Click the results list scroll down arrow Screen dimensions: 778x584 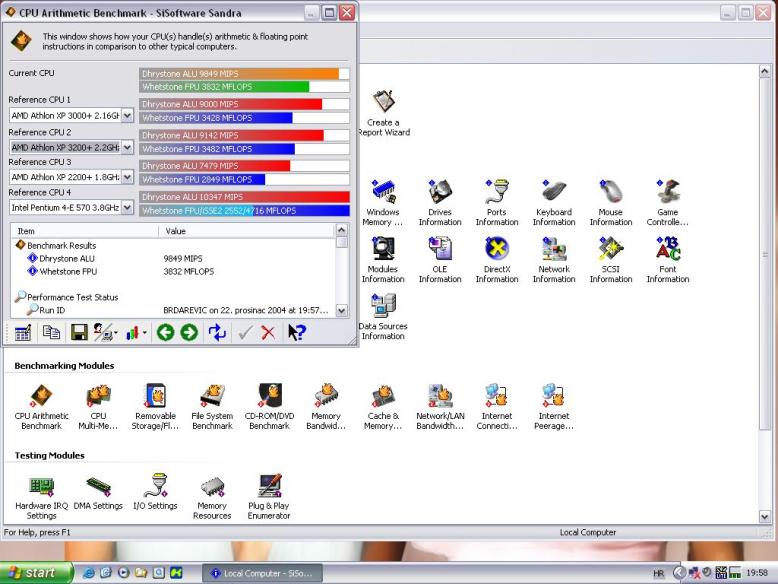pos(341,311)
